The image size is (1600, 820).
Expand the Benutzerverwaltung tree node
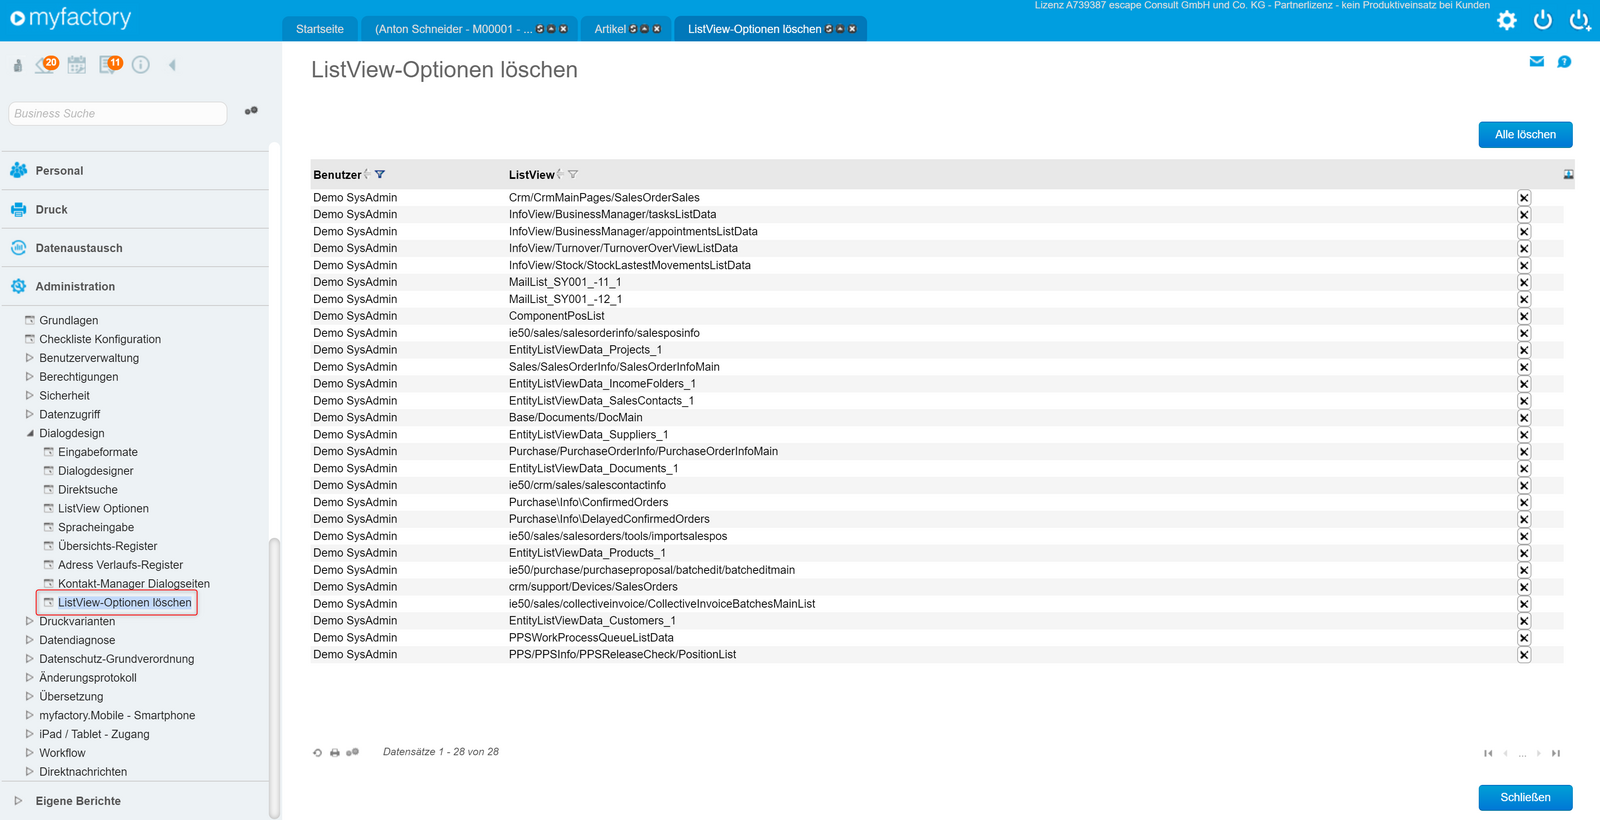click(x=29, y=358)
